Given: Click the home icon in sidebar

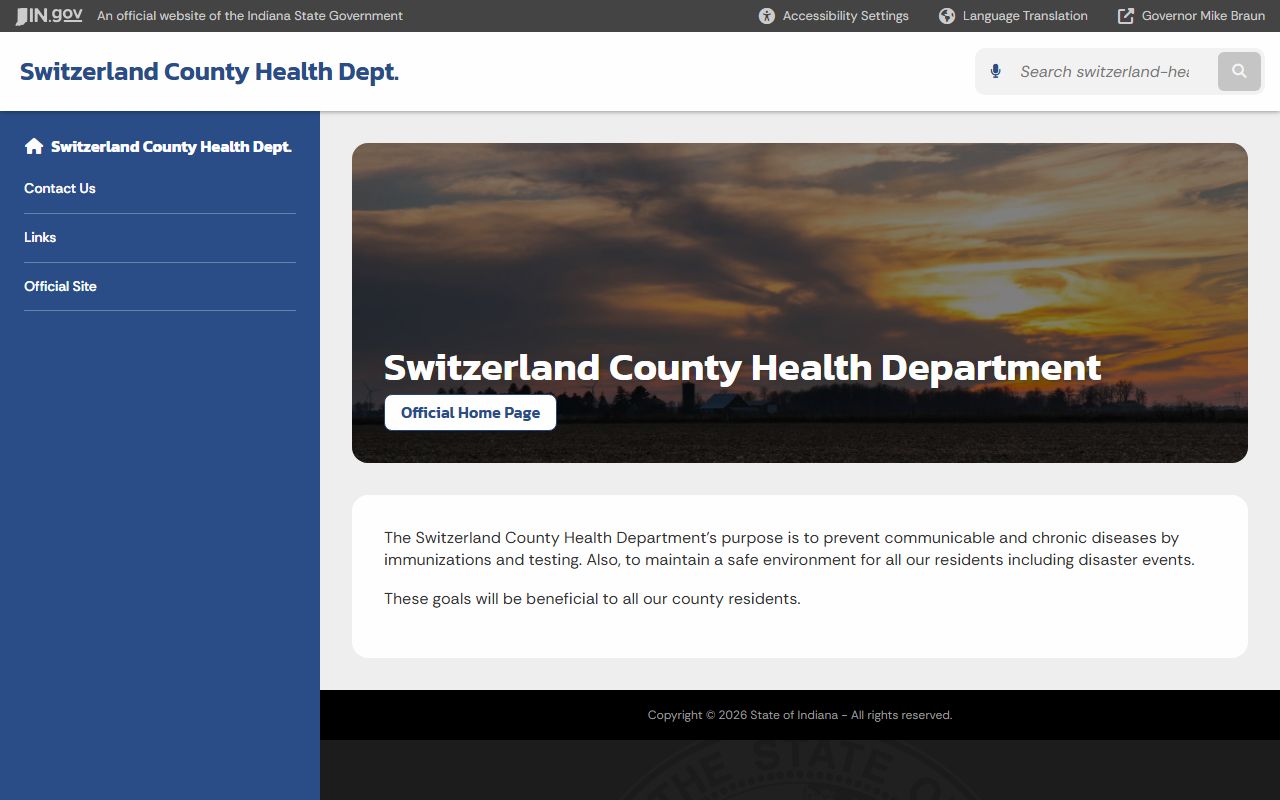Looking at the screenshot, I should [x=34, y=146].
